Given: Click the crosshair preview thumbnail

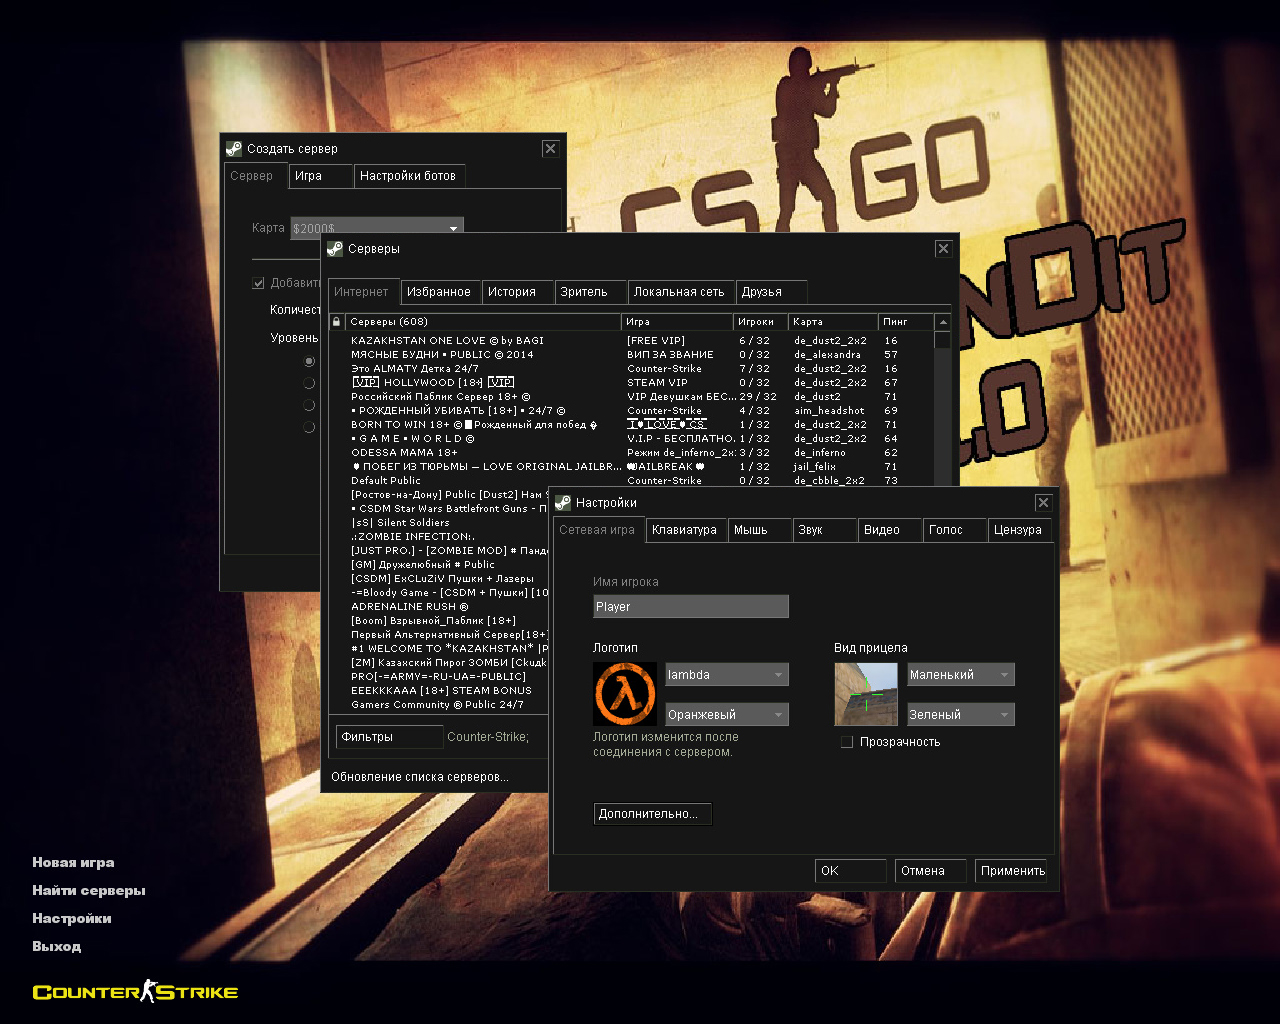Looking at the screenshot, I should tap(866, 693).
